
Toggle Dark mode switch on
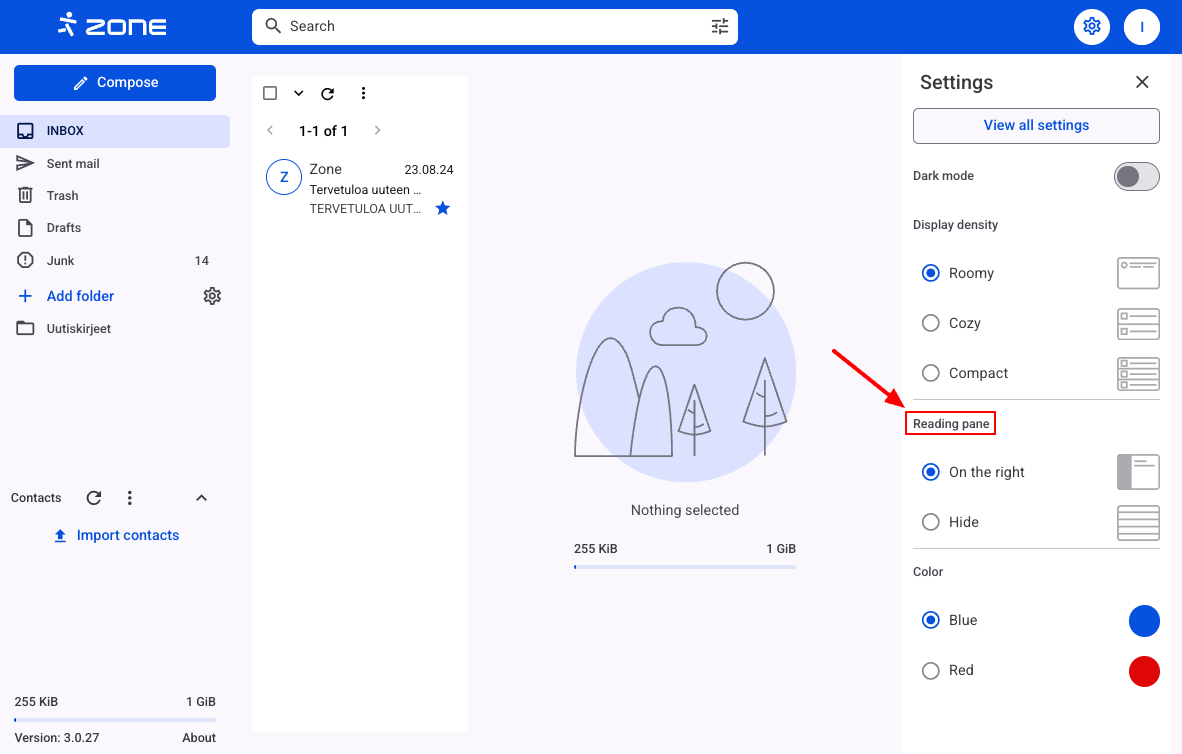coord(1136,177)
